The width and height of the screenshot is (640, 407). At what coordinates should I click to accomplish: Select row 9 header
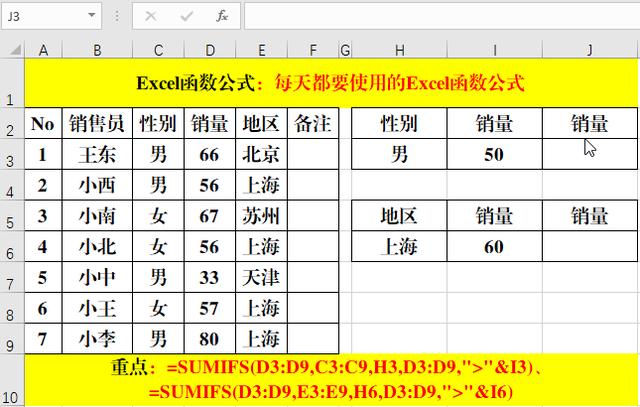[12, 339]
